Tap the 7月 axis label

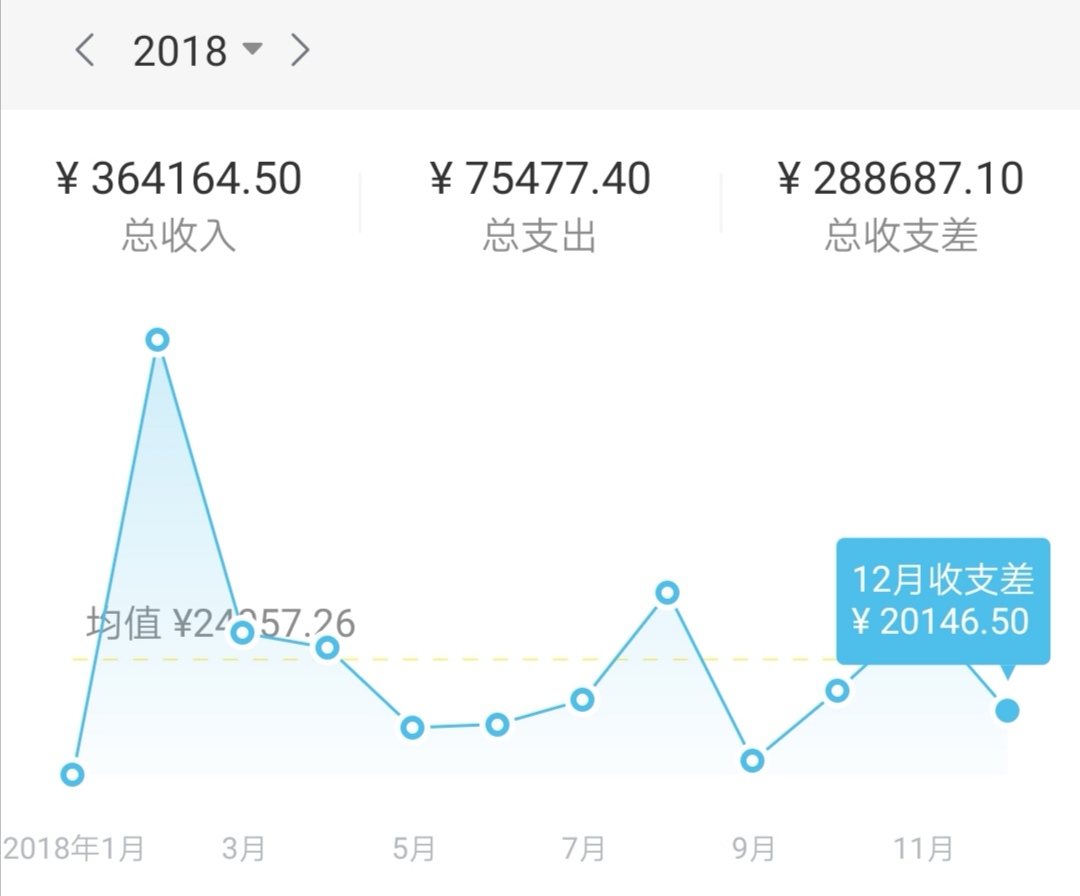[x=583, y=848]
